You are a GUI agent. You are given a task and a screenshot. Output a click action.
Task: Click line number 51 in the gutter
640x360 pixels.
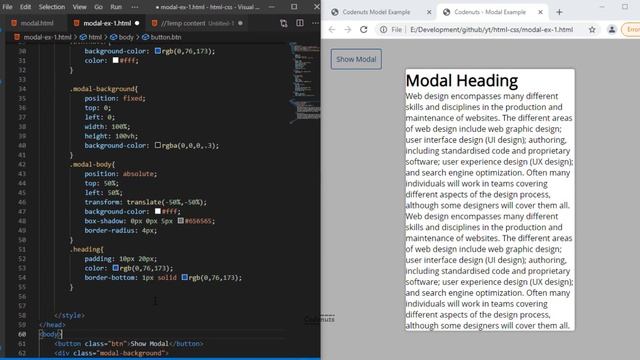pyautogui.click(x=22, y=249)
